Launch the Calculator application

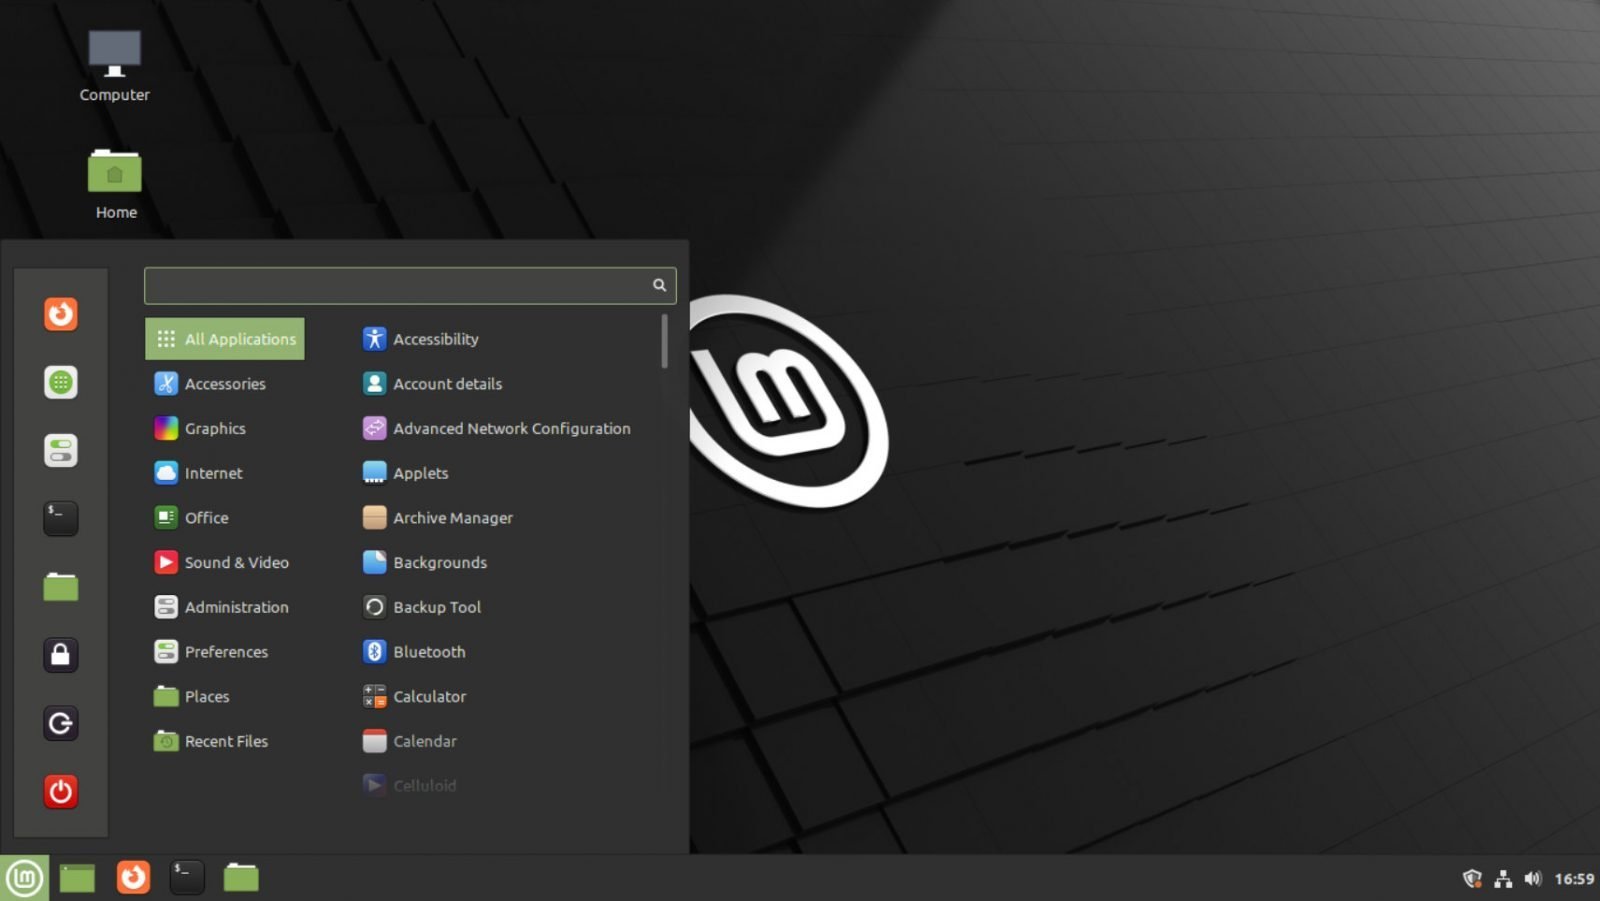tap(430, 696)
